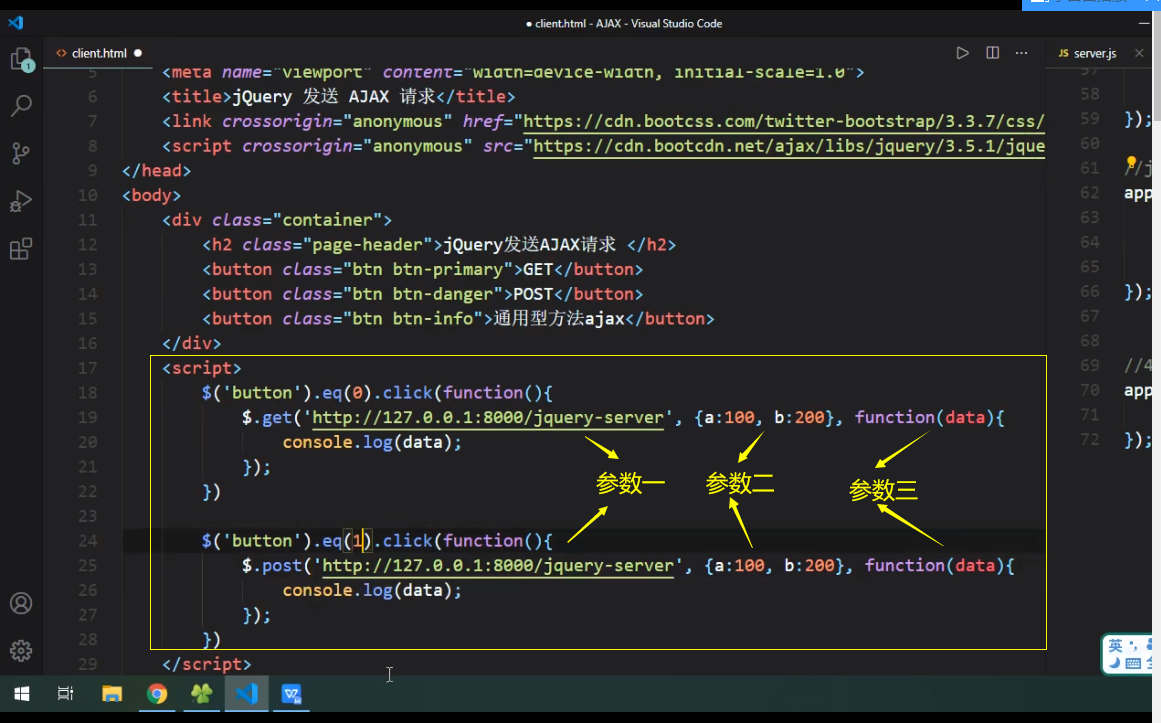Open the blue W app on taskbar

click(292, 694)
